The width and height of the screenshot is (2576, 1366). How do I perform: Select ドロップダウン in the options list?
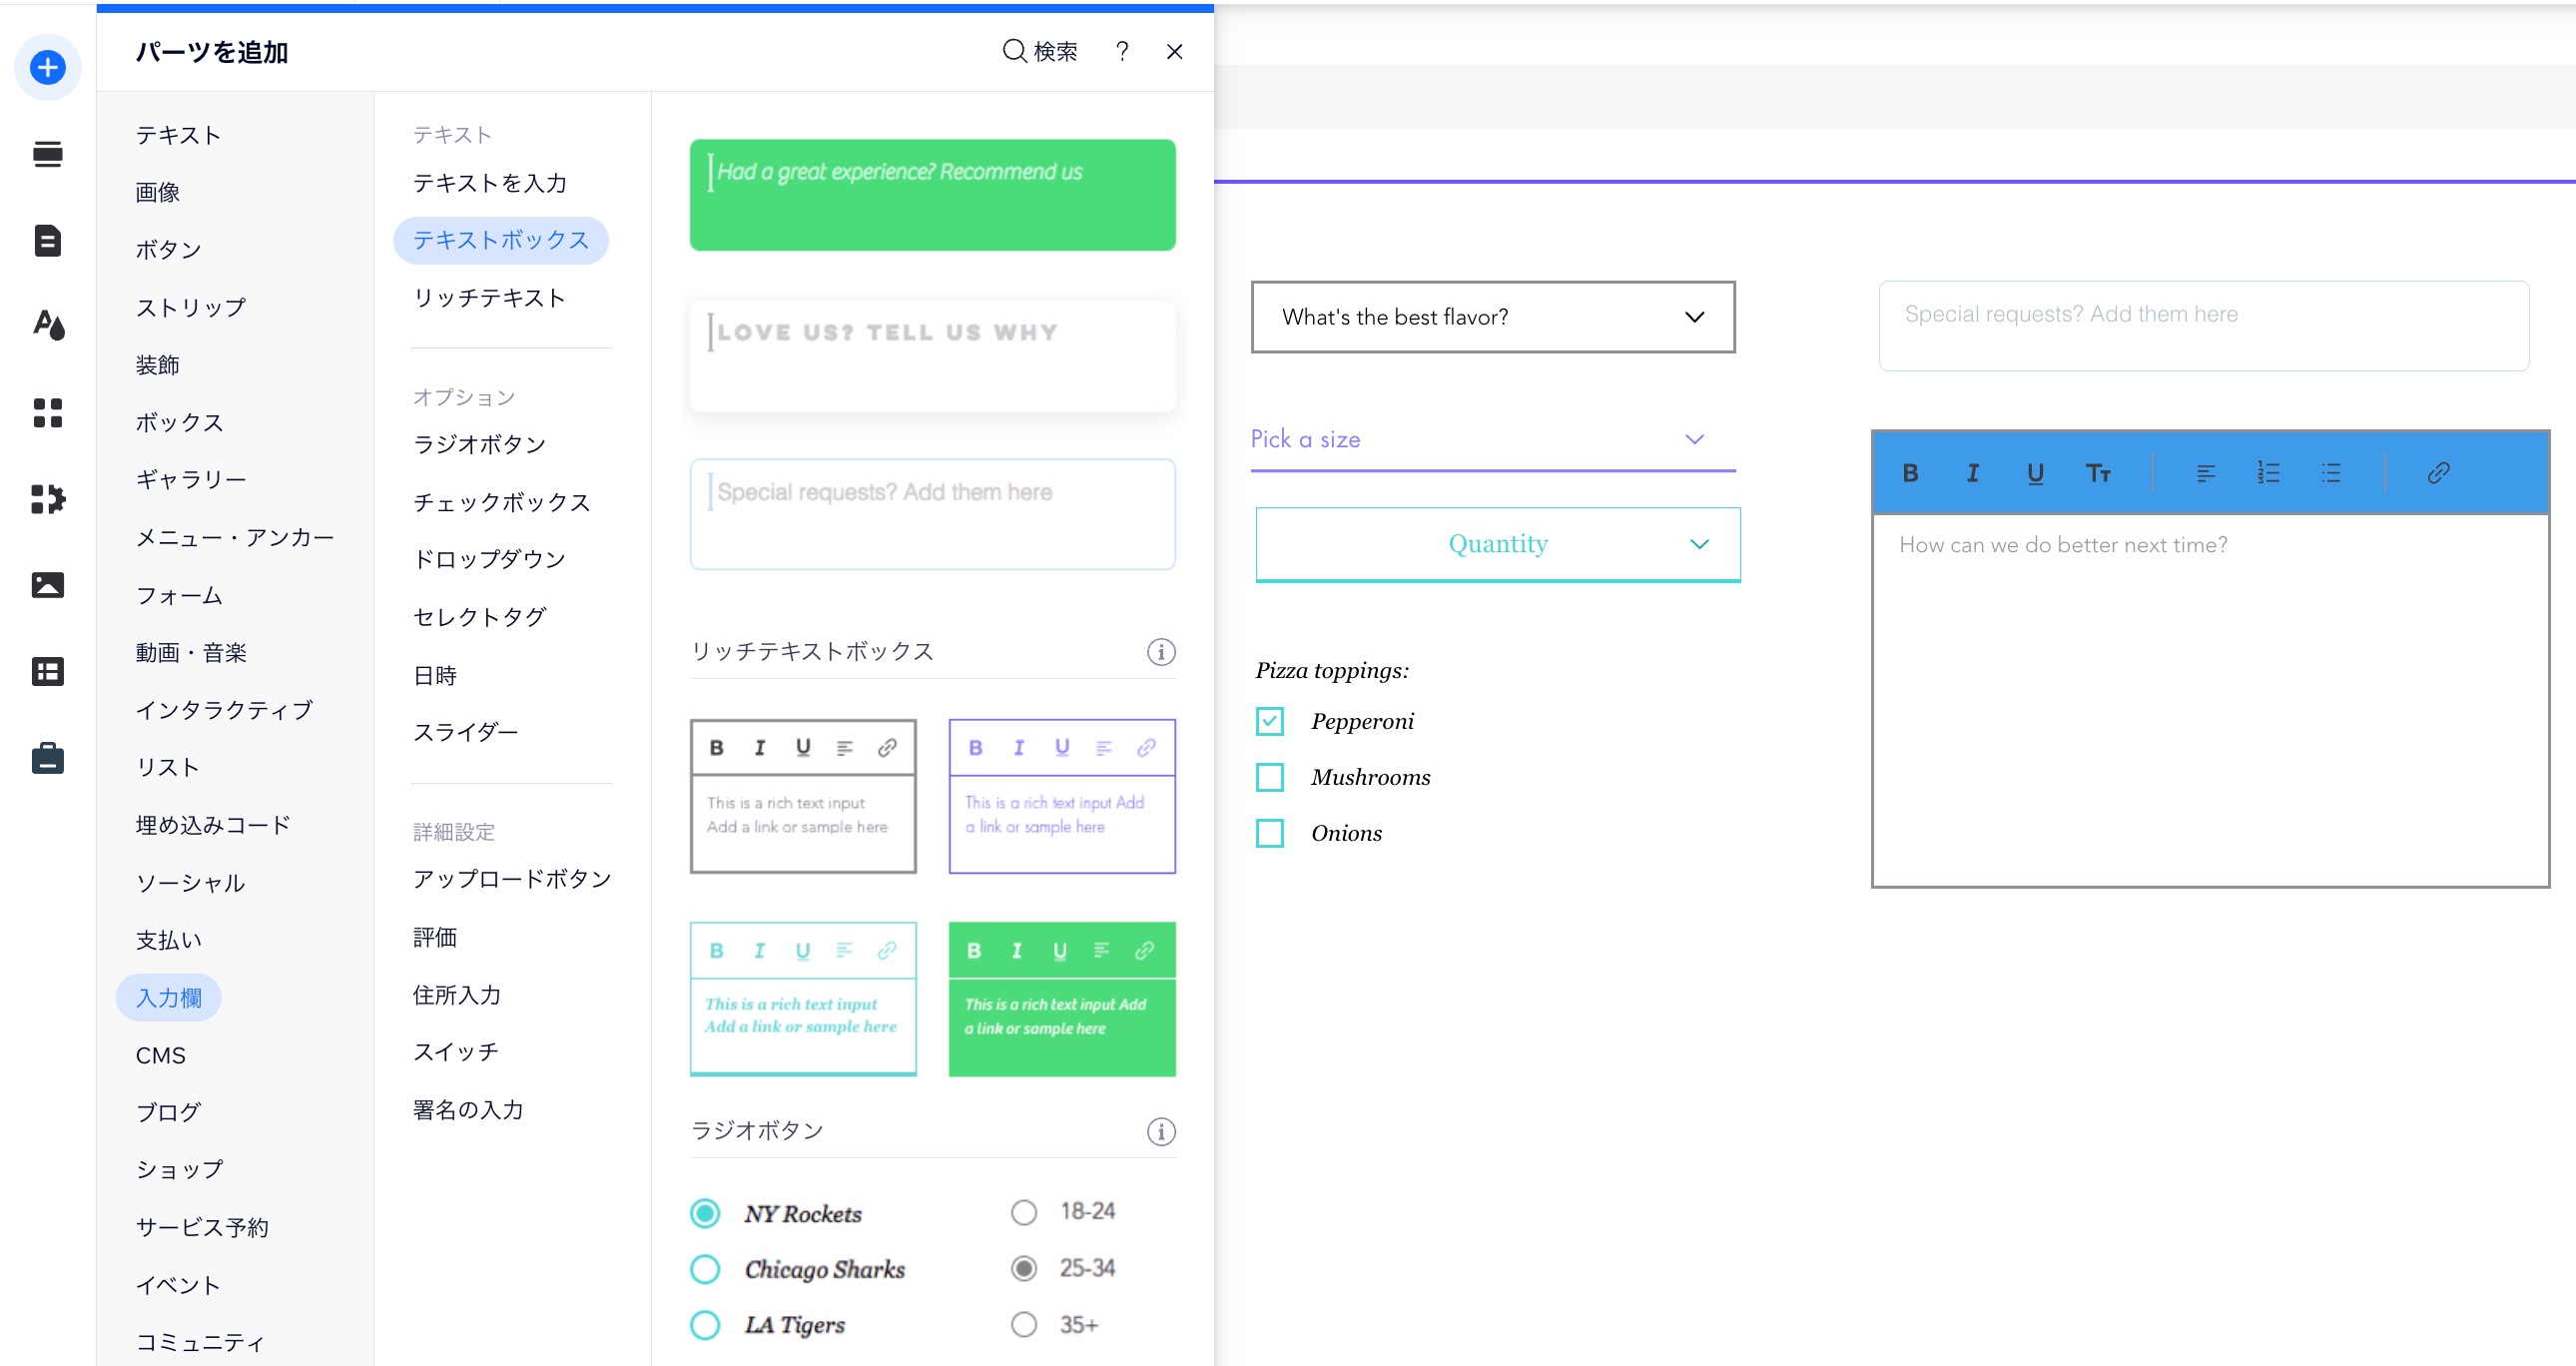[489, 559]
